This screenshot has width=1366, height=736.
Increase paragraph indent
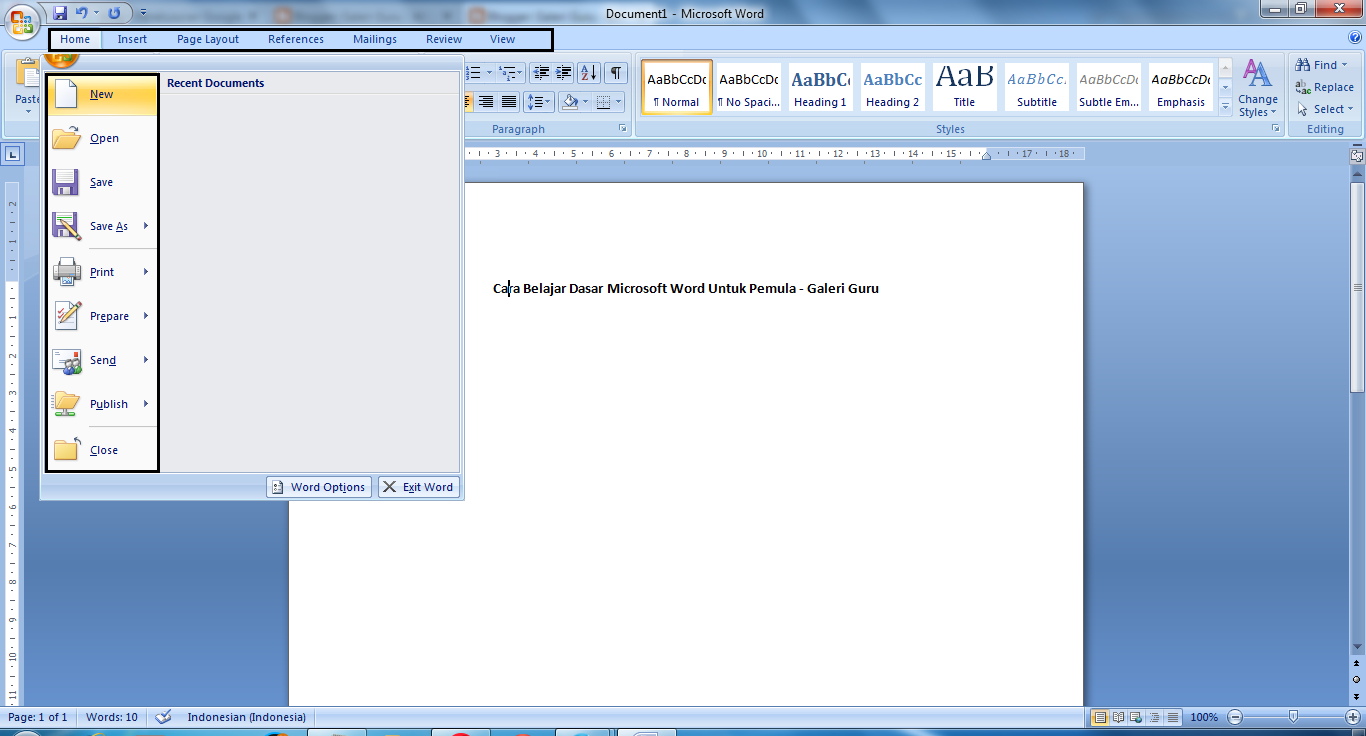[564, 72]
